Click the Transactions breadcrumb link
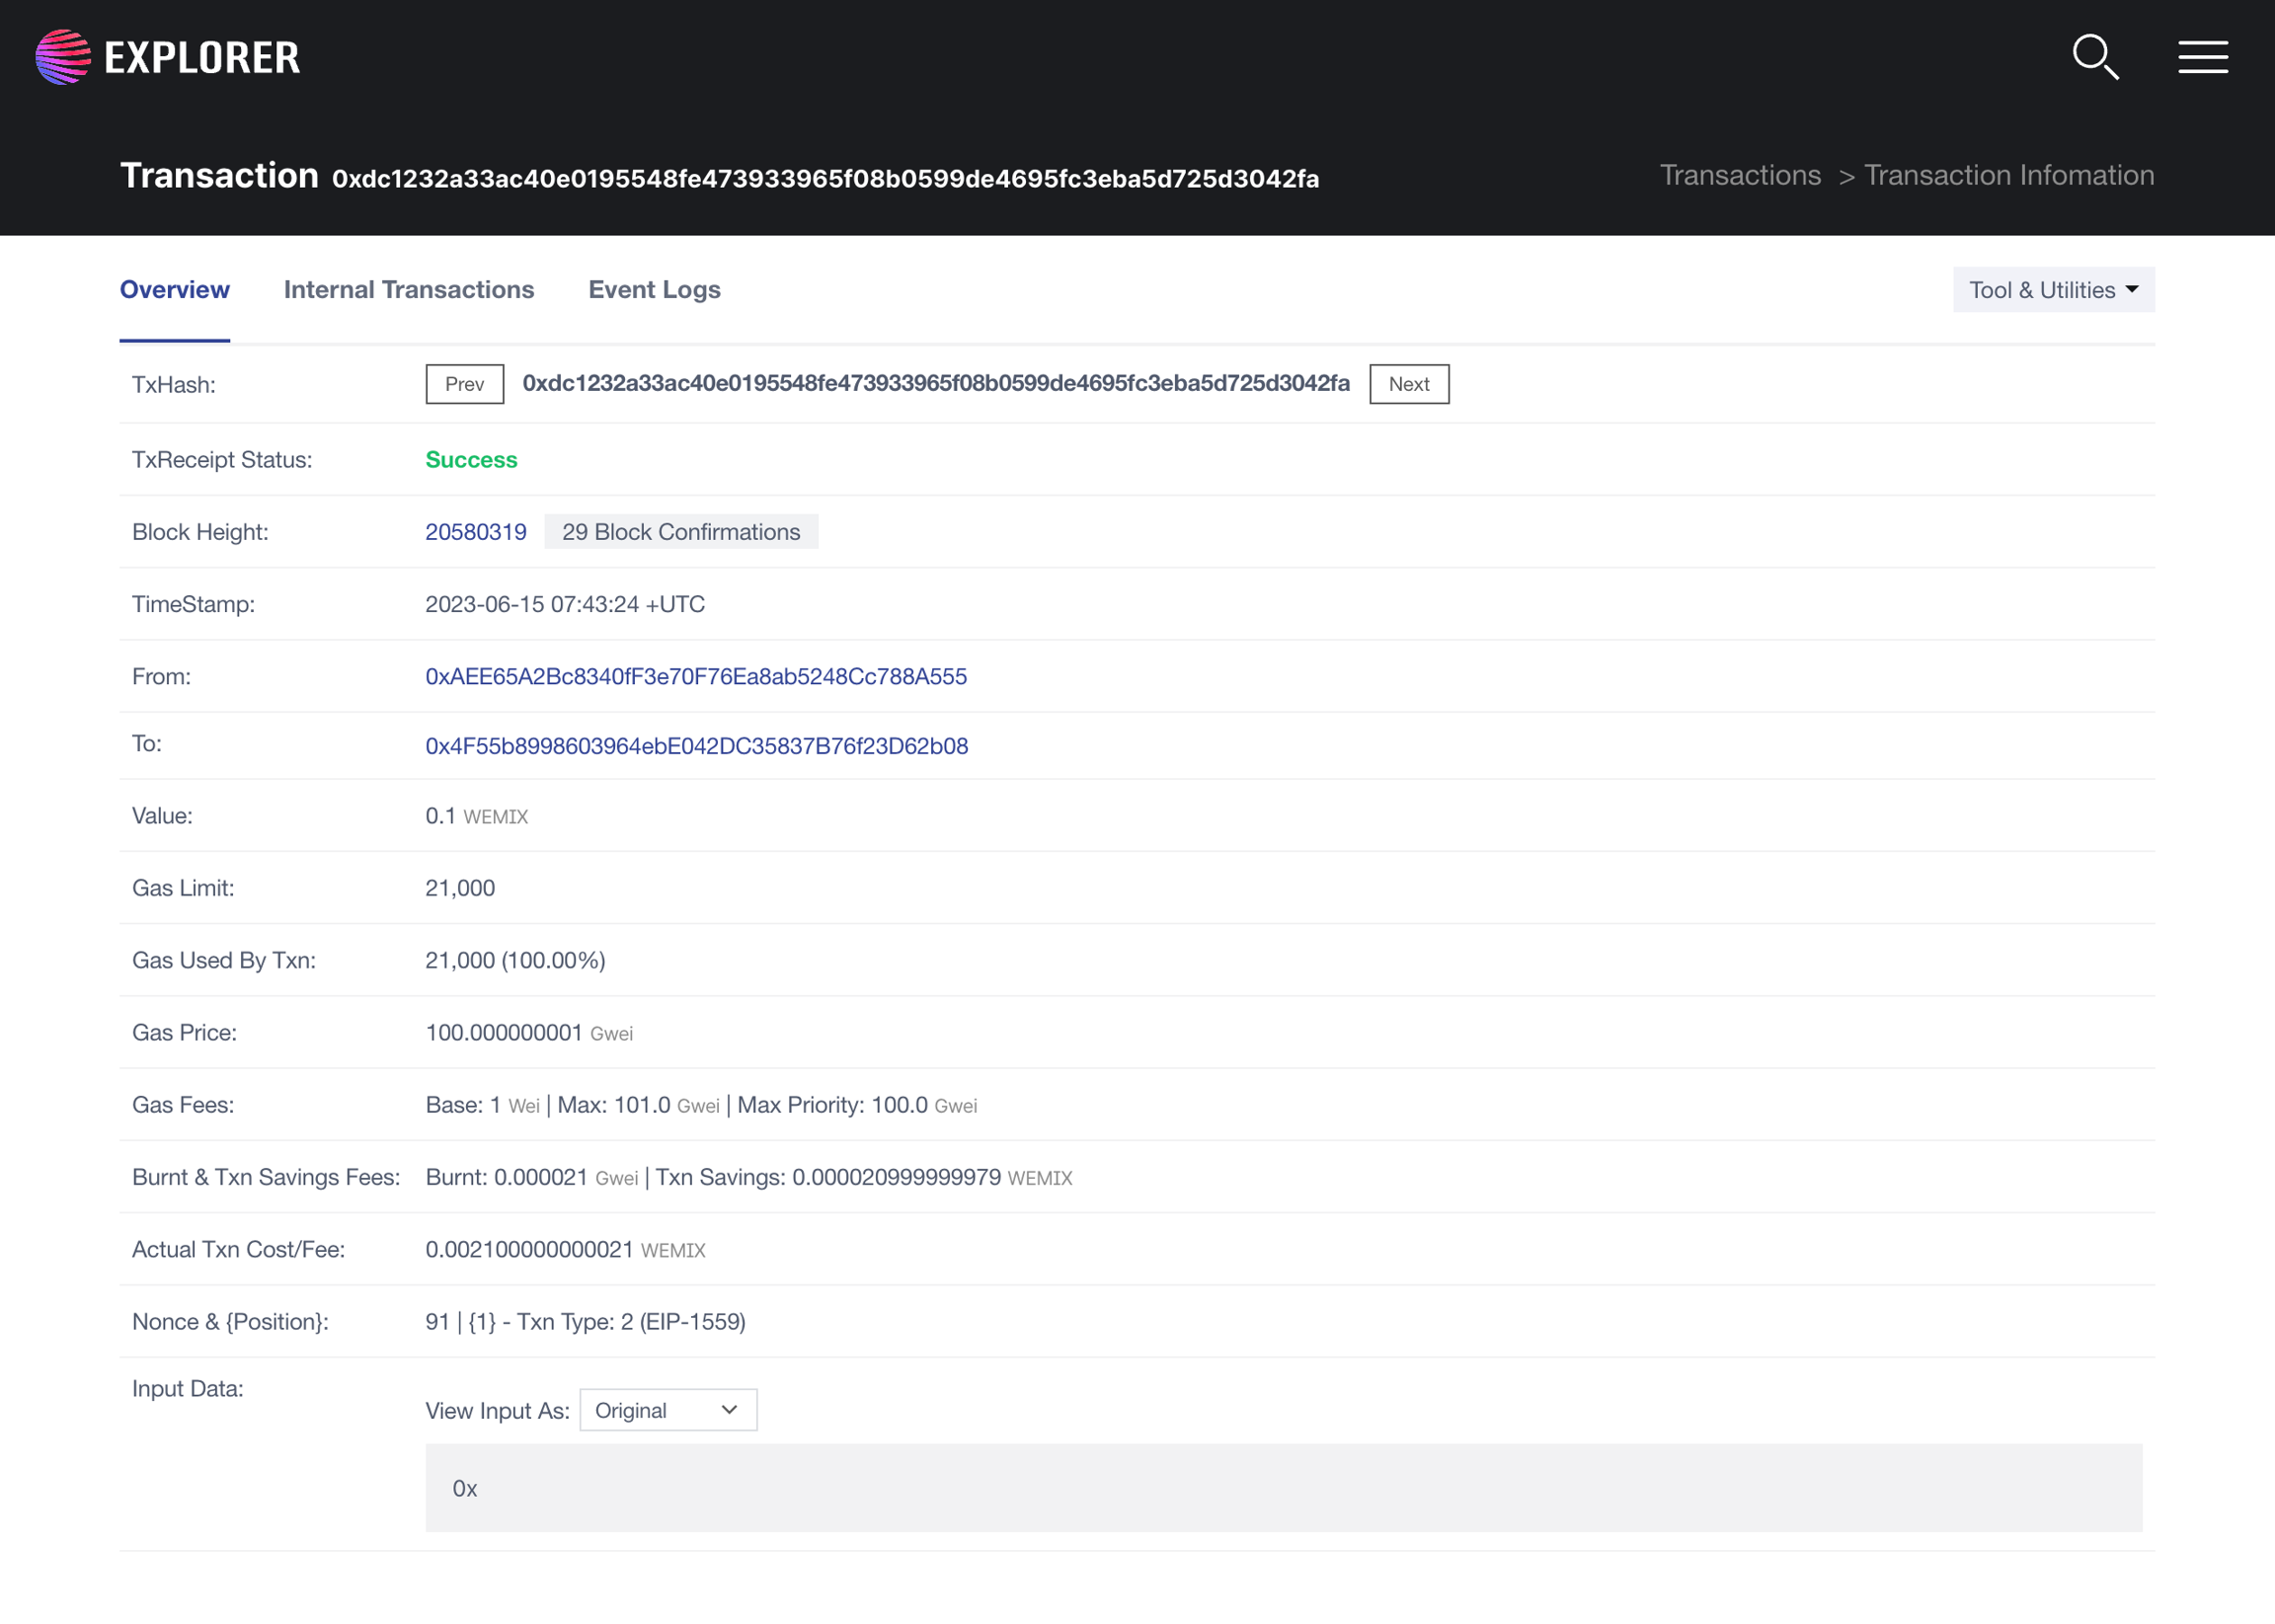This screenshot has height=1624, width=2275. pos(1740,175)
